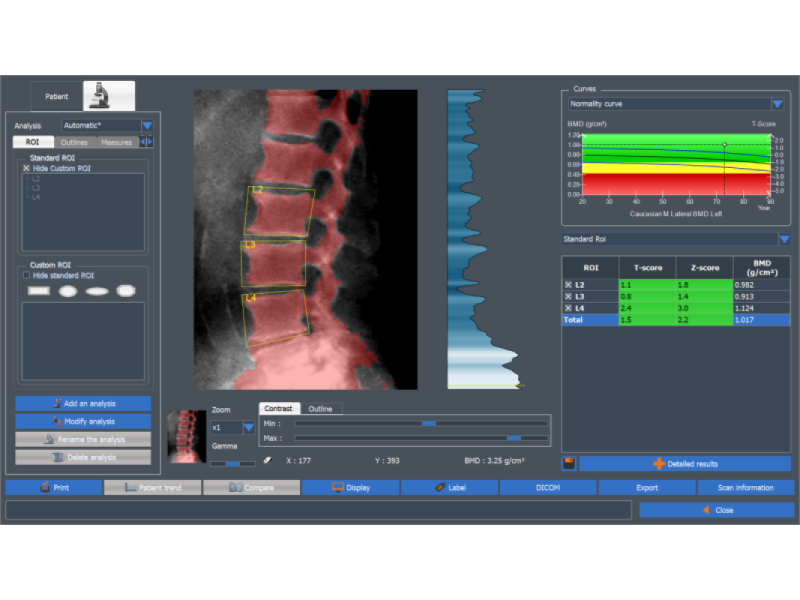The height and width of the screenshot is (600, 800).
Task: Open the microscope analysis tab
Action: [x=108, y=96]
